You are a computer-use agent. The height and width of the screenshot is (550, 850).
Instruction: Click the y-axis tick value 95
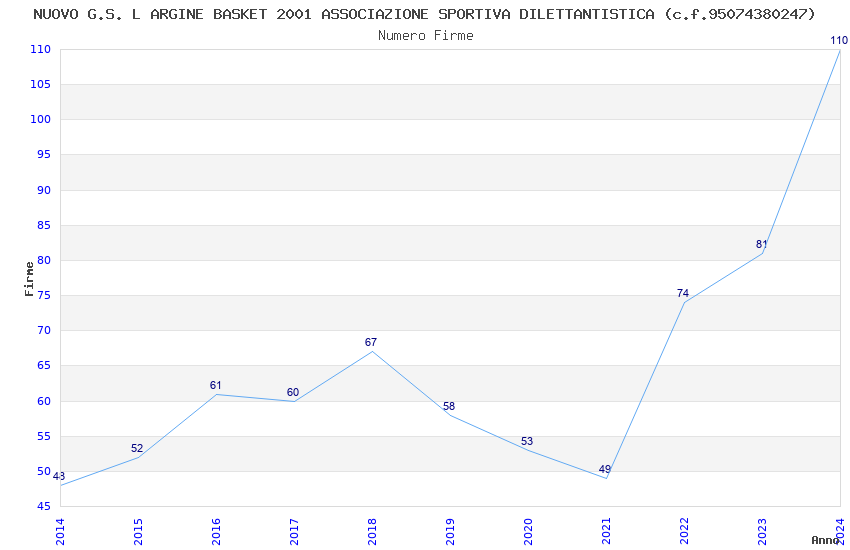pyautogui.click(x=44, y=154)
